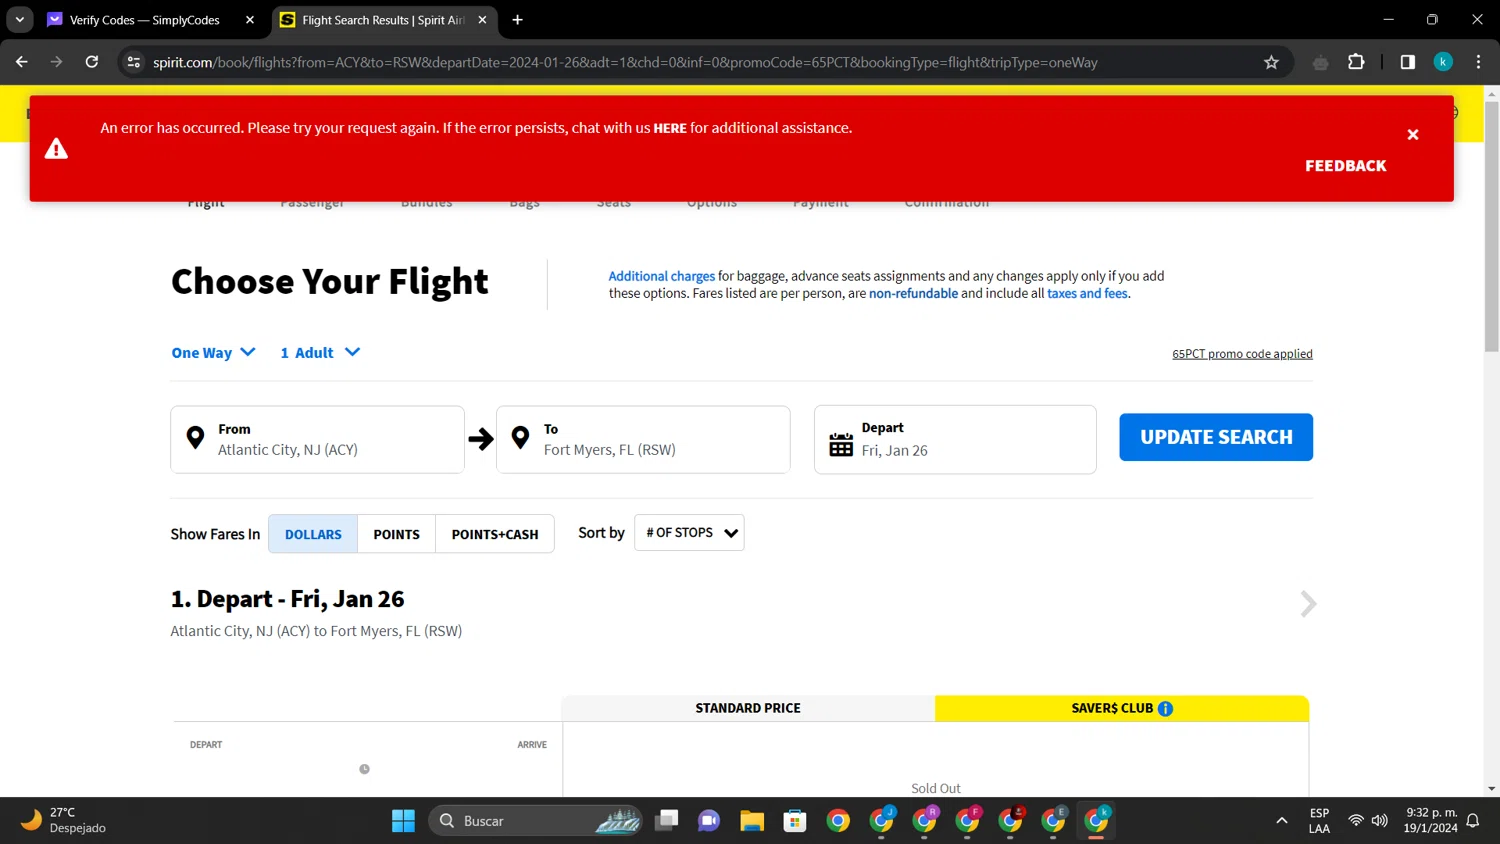
Task: Toggle the browser side panel
Action: click(x=1408, y=62)
